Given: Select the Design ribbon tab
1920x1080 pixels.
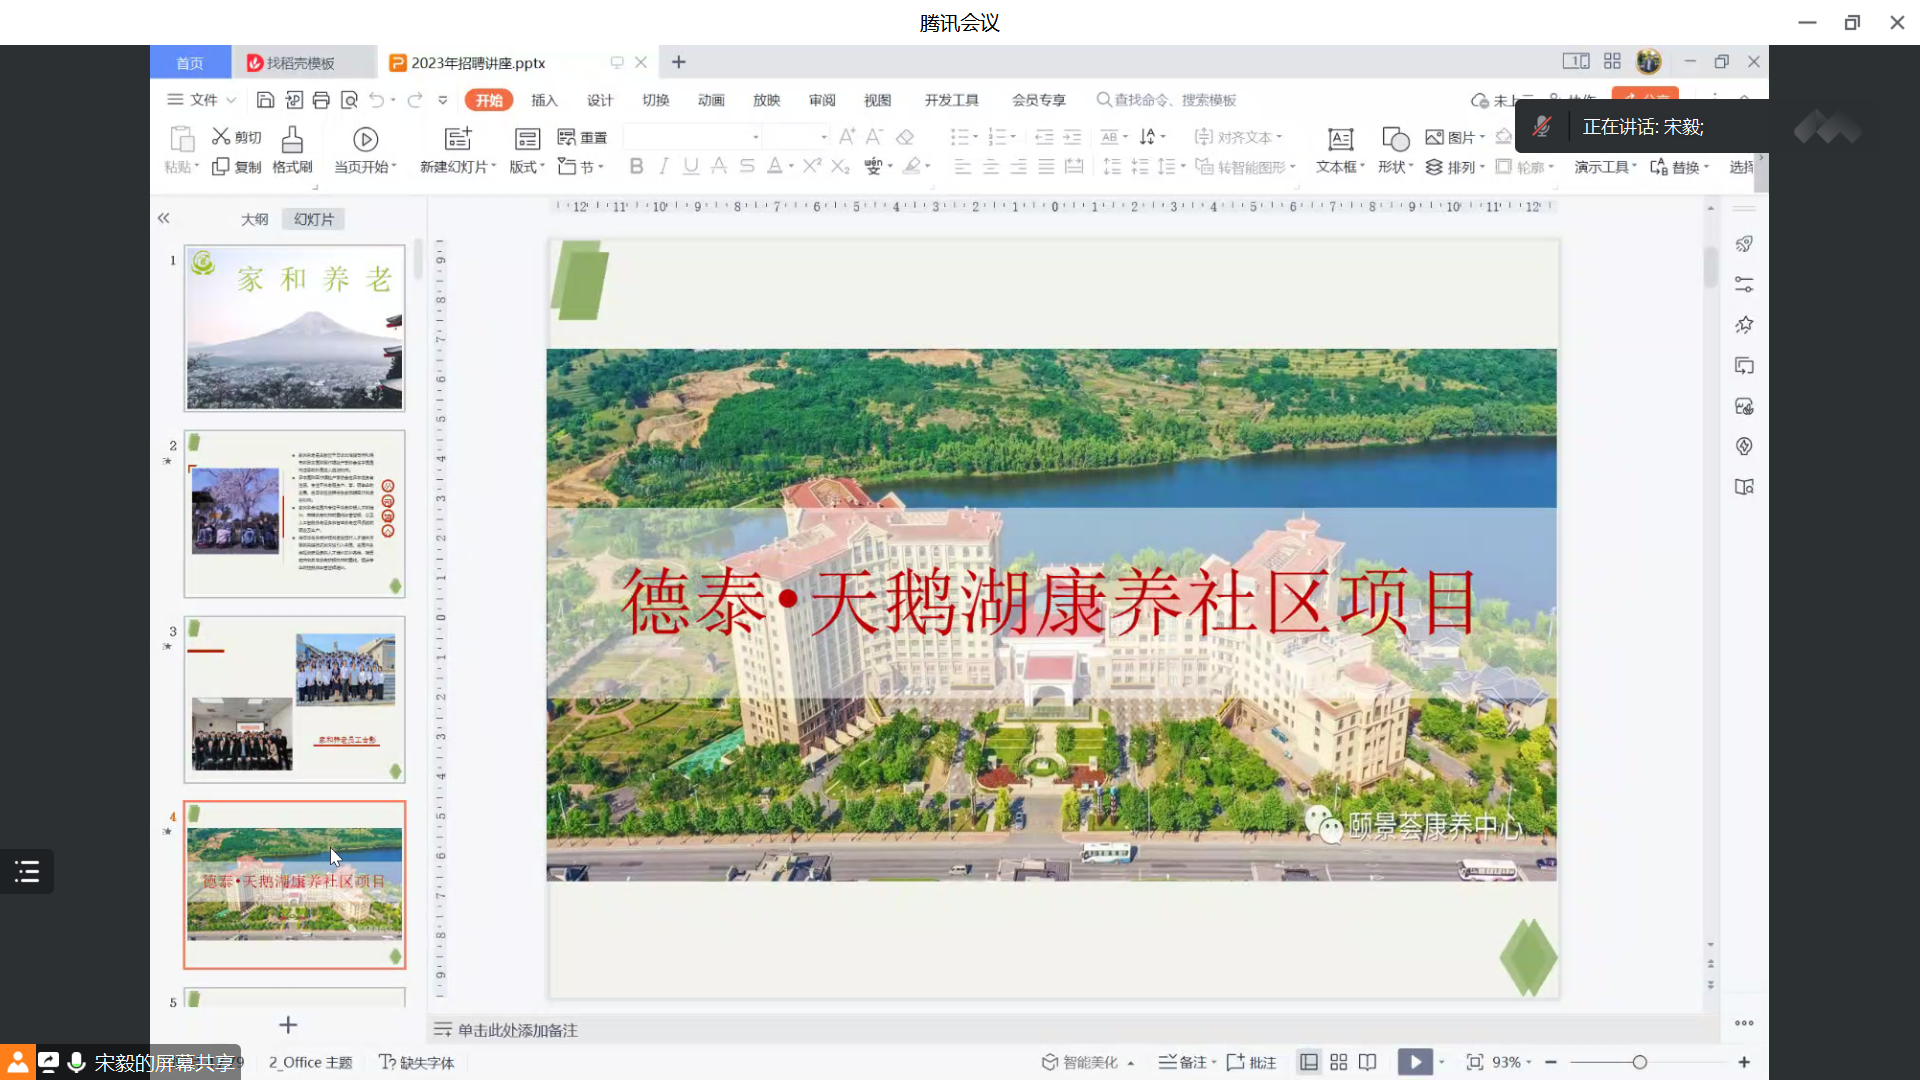Looking at the screenshot, I should [599, 99].
